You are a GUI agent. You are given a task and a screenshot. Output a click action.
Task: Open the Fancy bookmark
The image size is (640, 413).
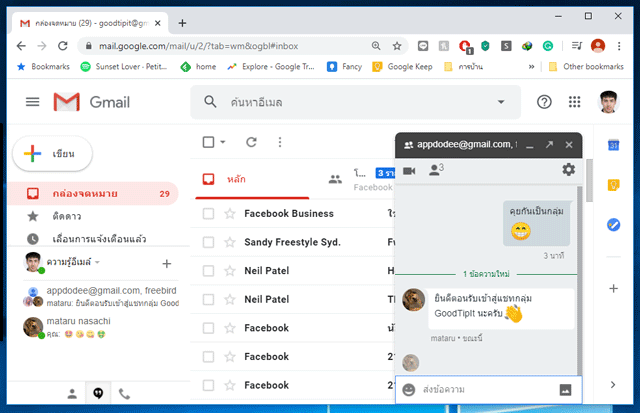point(344,67)
